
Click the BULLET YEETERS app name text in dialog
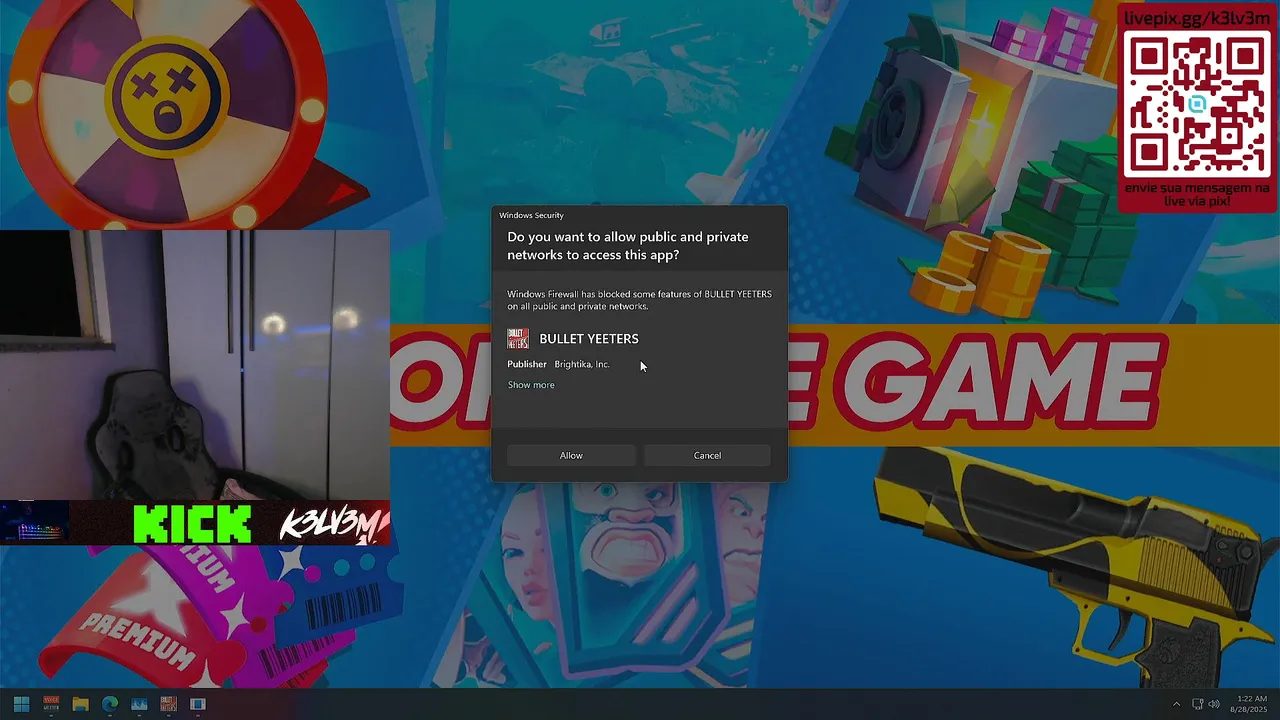(589, 339)
